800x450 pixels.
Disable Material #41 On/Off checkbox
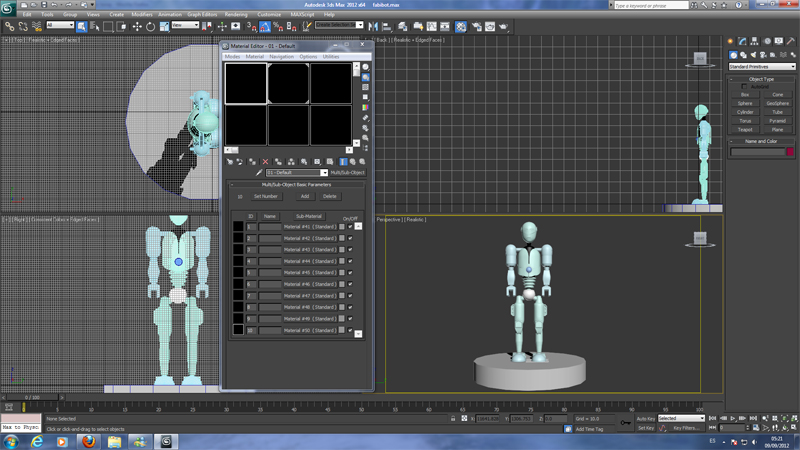coord(350,227)
